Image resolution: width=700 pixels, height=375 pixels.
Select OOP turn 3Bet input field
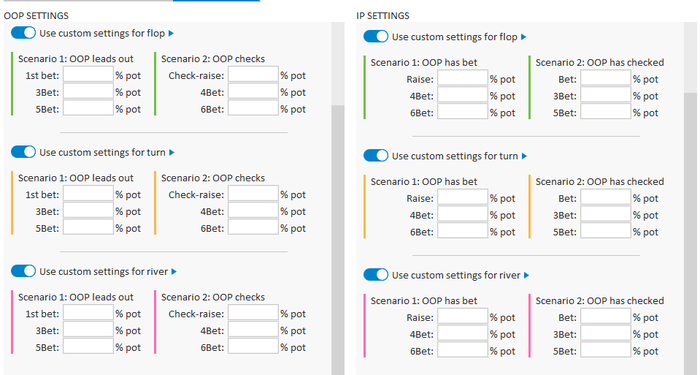pos(88,210)
